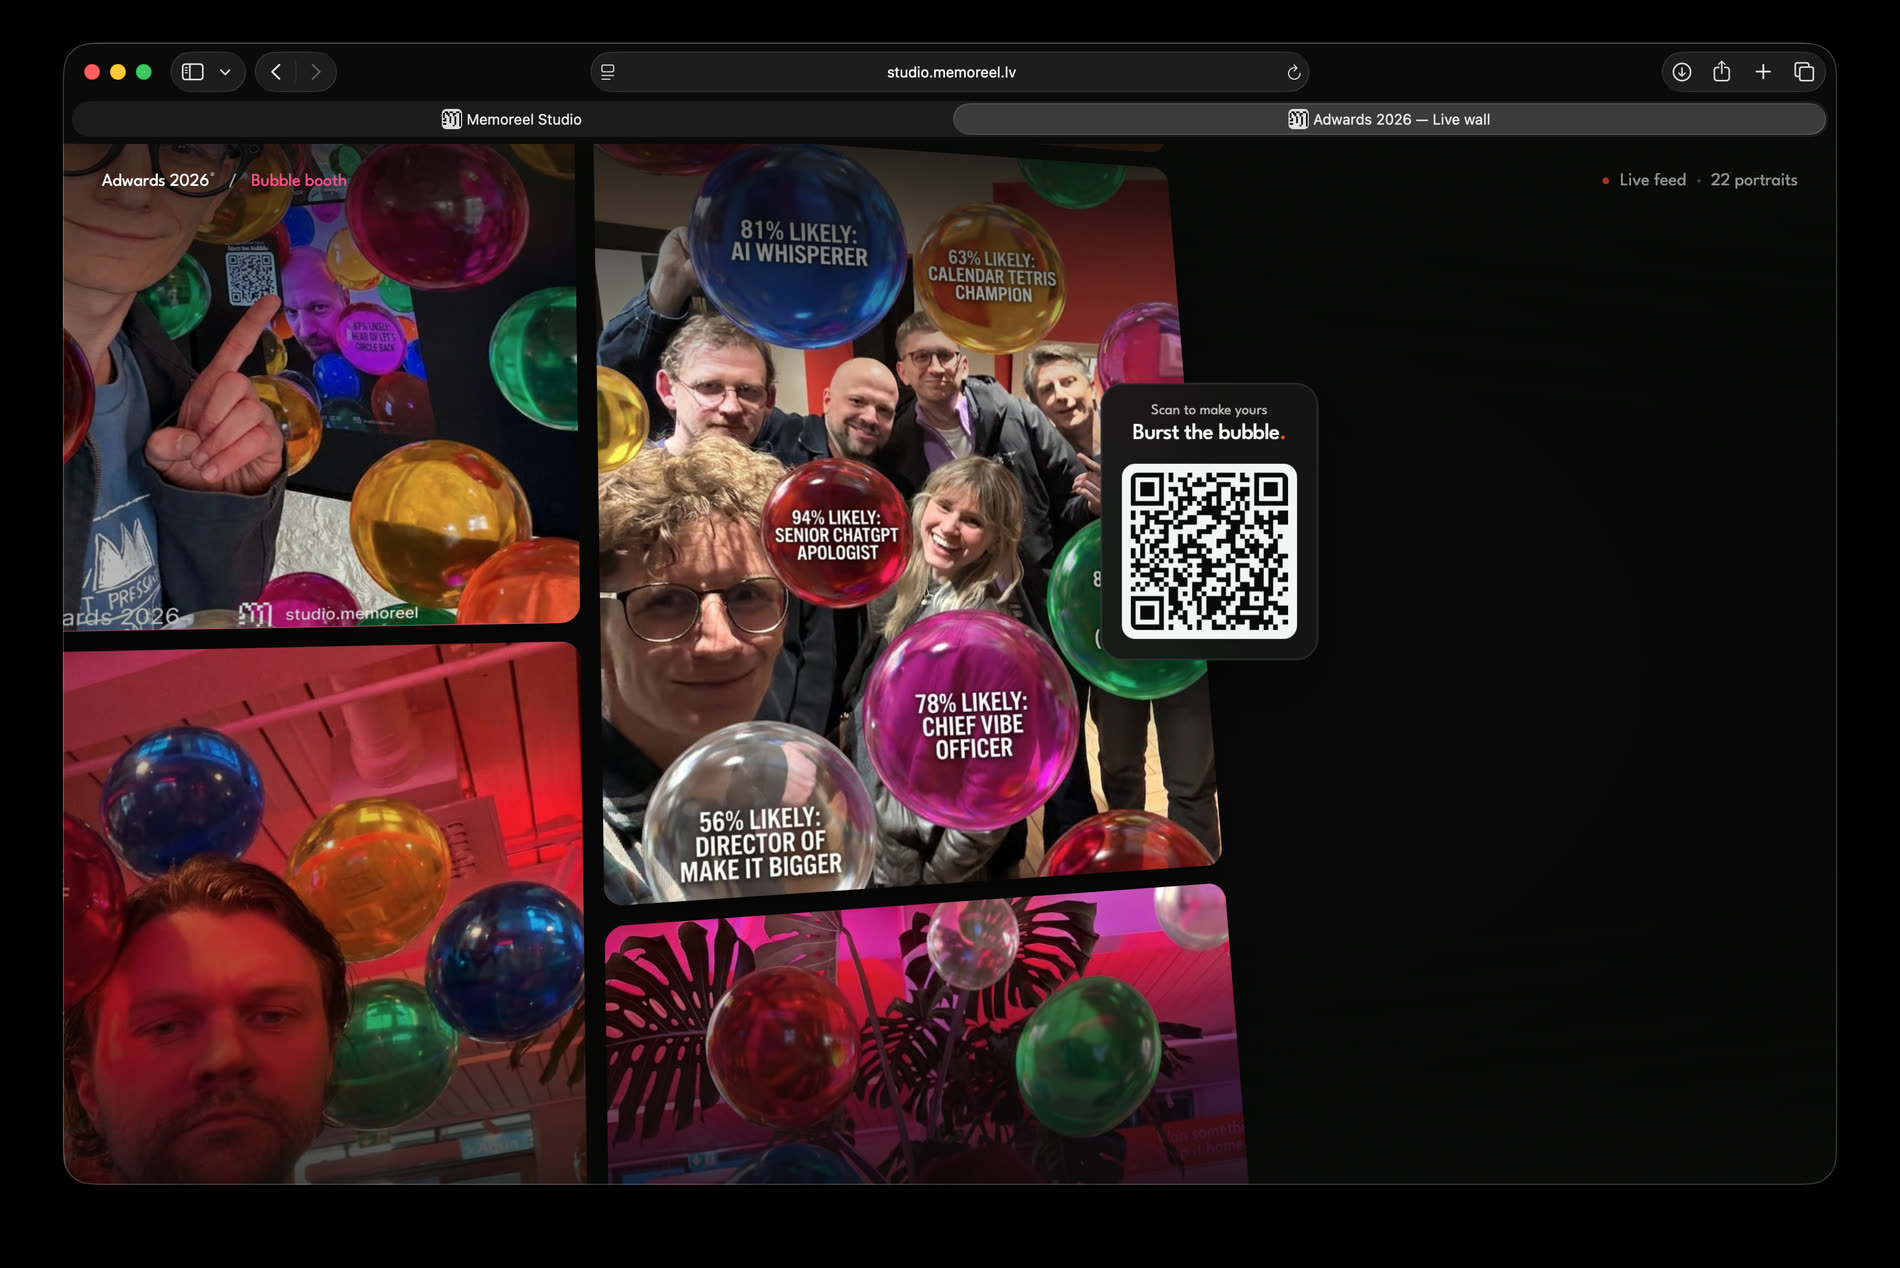Click the 22 portraits counter
1900x1268 pixels.
click(x=1753, y=180)
